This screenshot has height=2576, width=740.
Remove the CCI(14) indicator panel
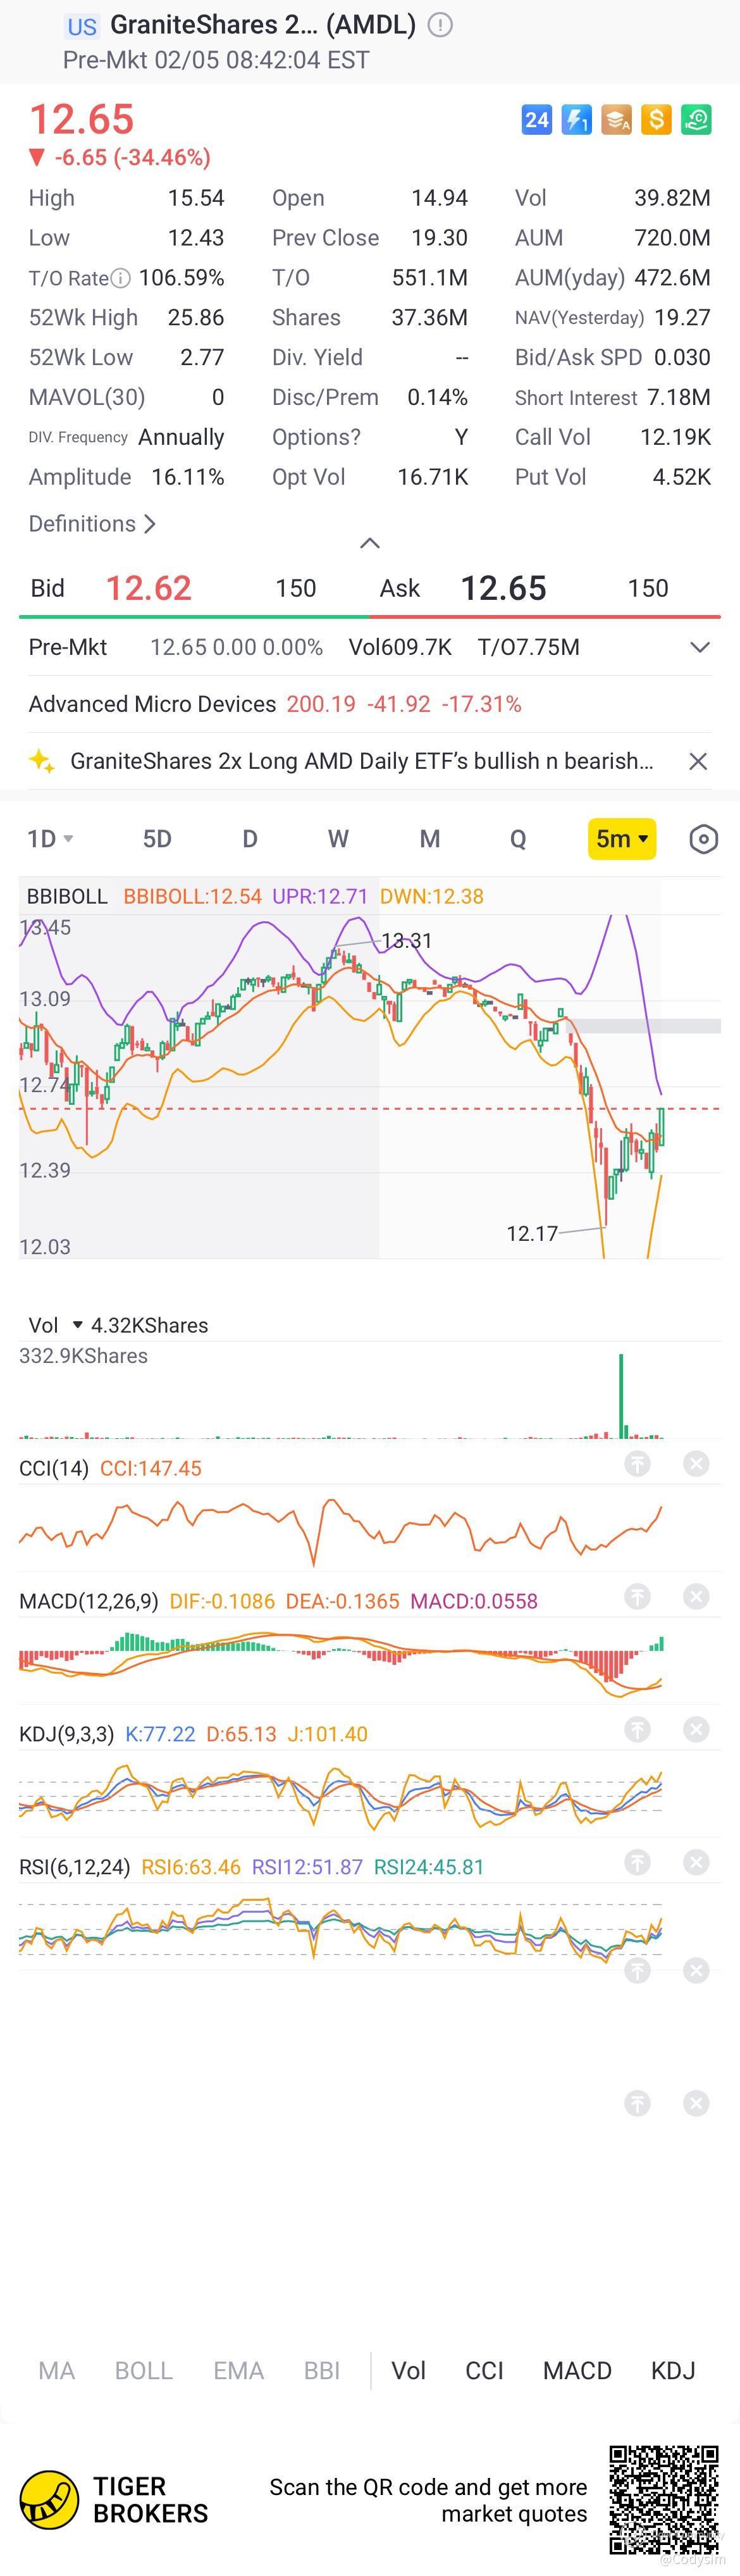point(697,1464)
